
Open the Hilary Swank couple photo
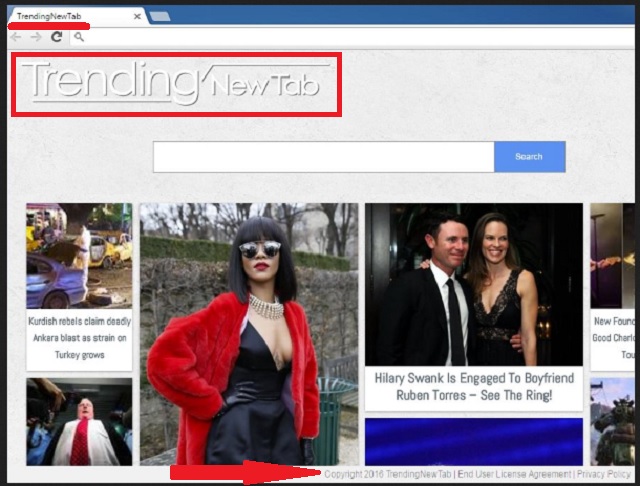coord(474,284)
